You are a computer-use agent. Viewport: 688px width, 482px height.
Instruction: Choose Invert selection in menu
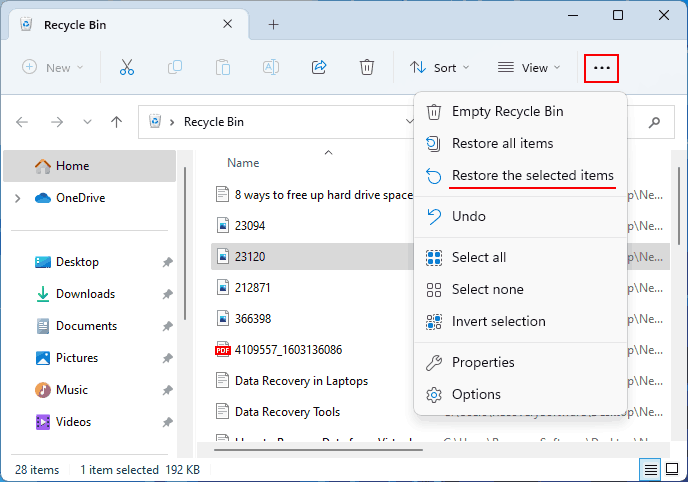(520, 321)
